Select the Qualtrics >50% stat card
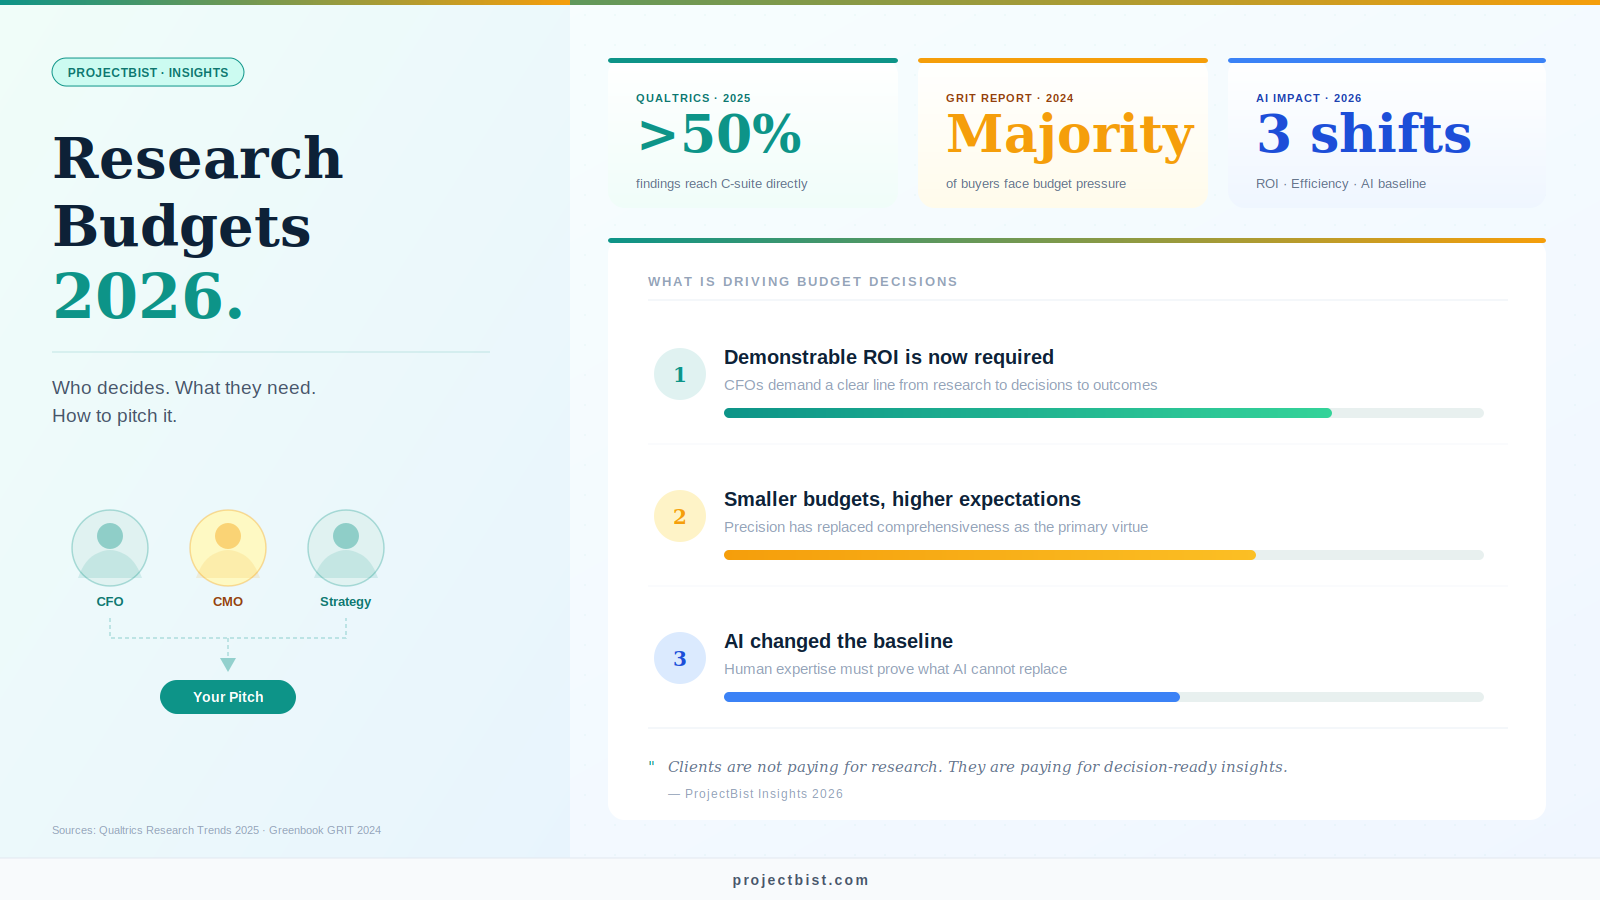 click(753, 133)
